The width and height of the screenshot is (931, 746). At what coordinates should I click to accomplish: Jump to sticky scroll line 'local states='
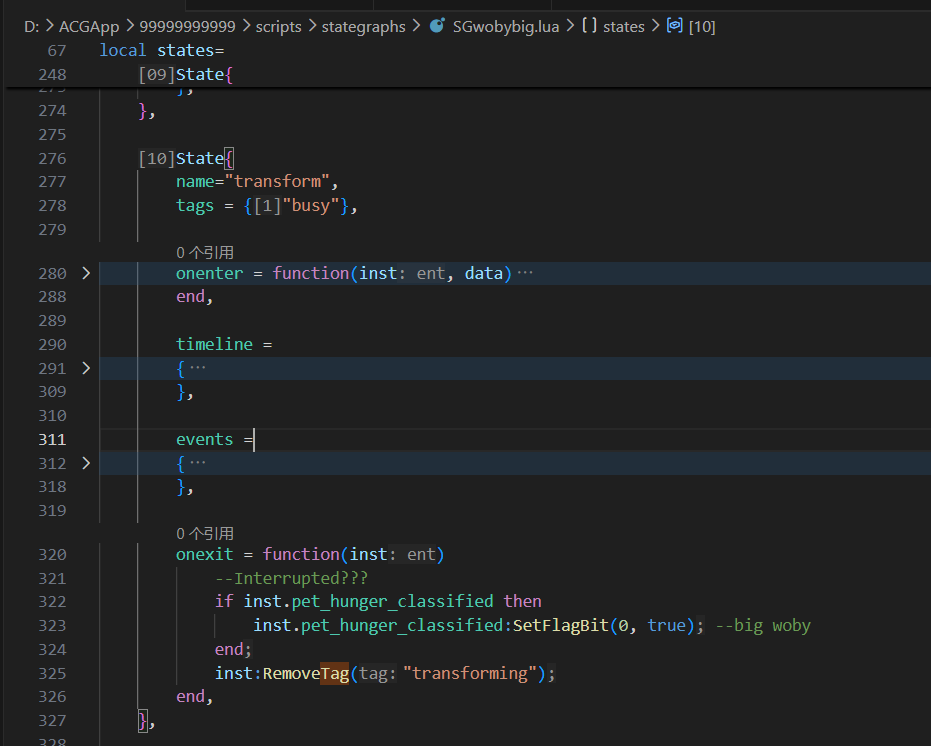(162, 50)
